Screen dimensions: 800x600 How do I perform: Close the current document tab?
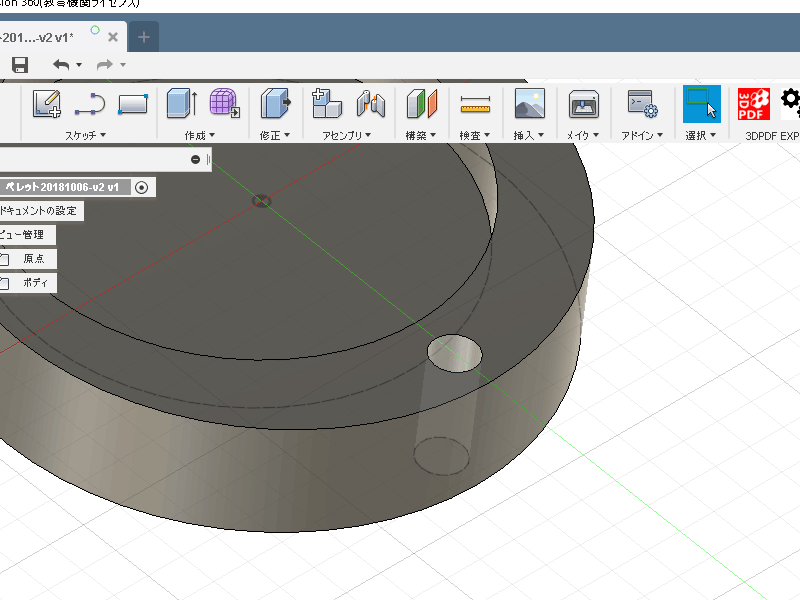[x=113, y=37]
